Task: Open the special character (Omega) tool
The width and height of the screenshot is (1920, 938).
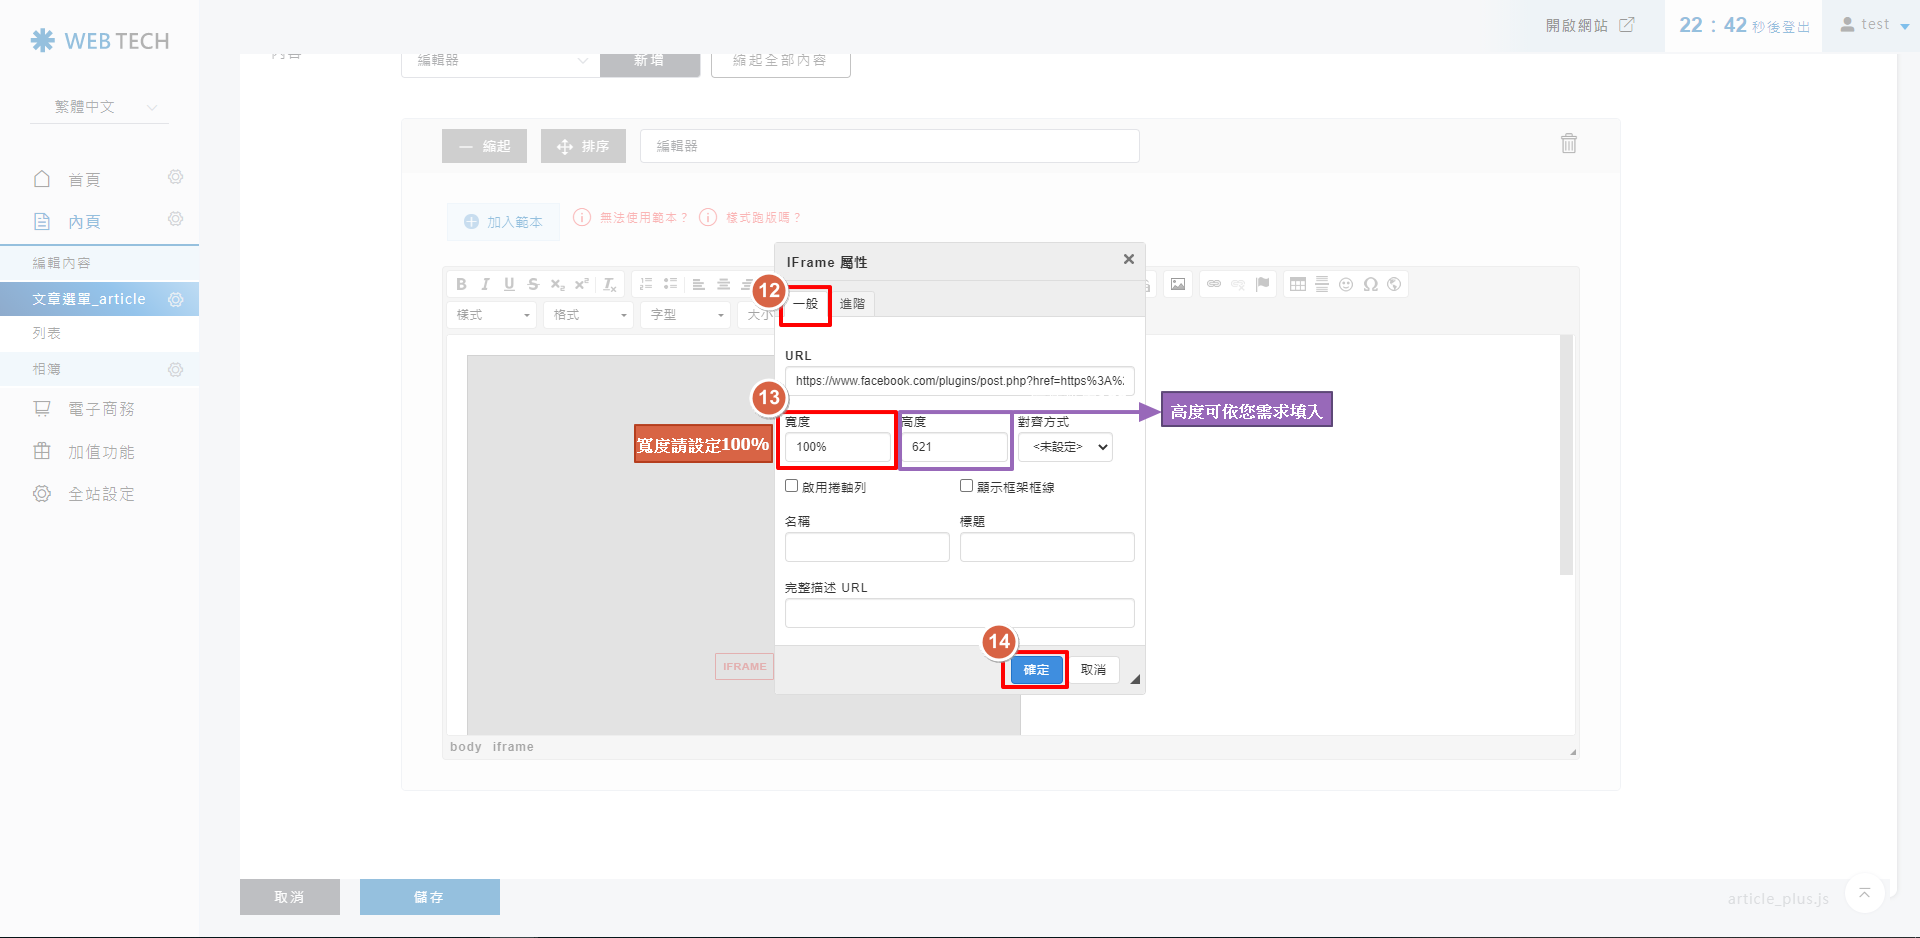Action: pyautogui.click(x=1370, y=285)
